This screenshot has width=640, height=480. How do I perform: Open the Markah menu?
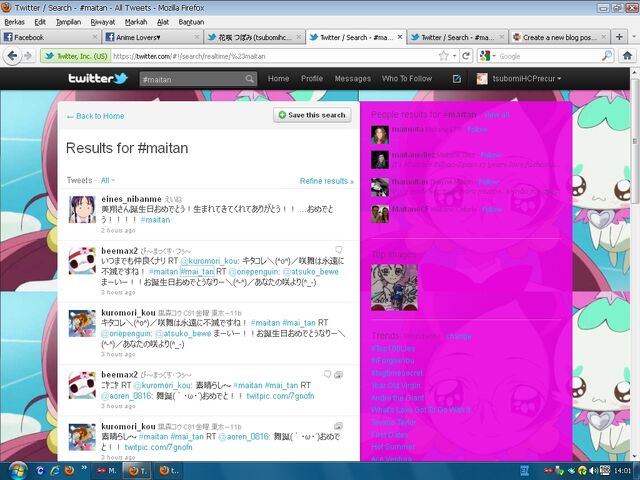tap(136, 22)
